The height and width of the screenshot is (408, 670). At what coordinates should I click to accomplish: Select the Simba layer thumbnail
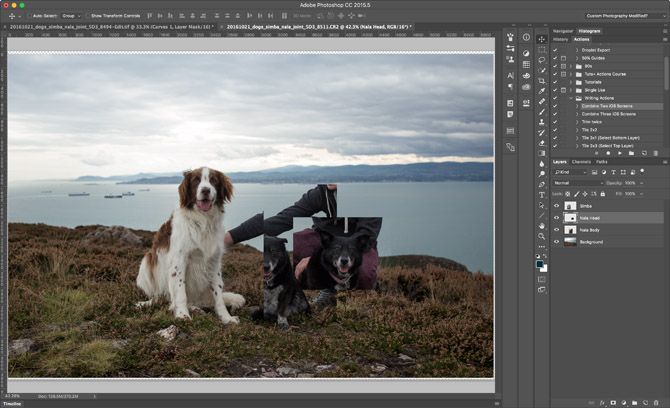click(570, 206)
